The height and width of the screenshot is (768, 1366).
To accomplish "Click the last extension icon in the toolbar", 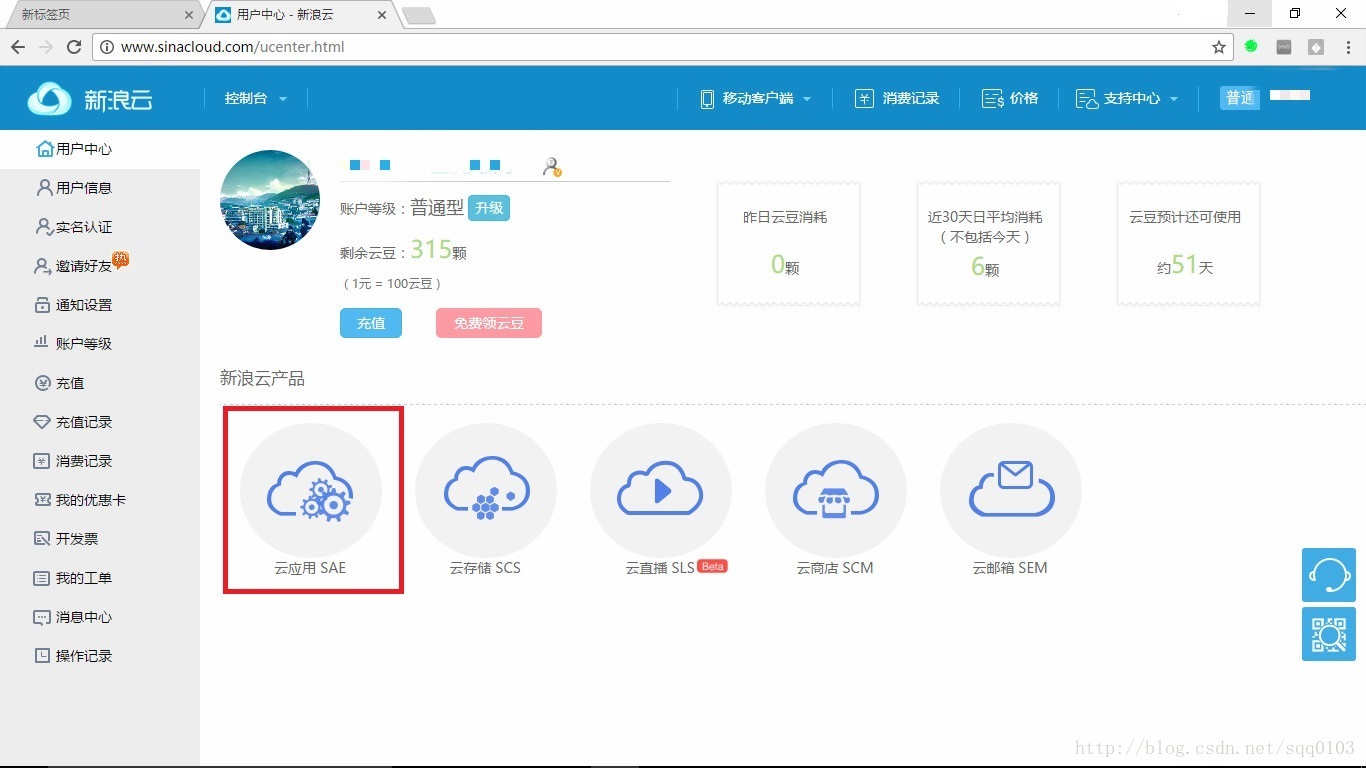I will pyautogui.click(x=1316, y=47).
